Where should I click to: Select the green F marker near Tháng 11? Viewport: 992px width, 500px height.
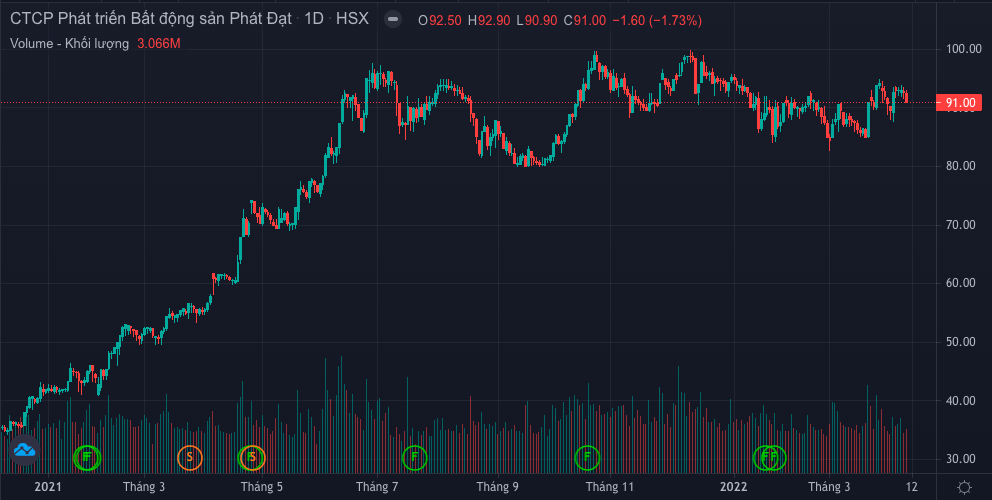point(587,457)
